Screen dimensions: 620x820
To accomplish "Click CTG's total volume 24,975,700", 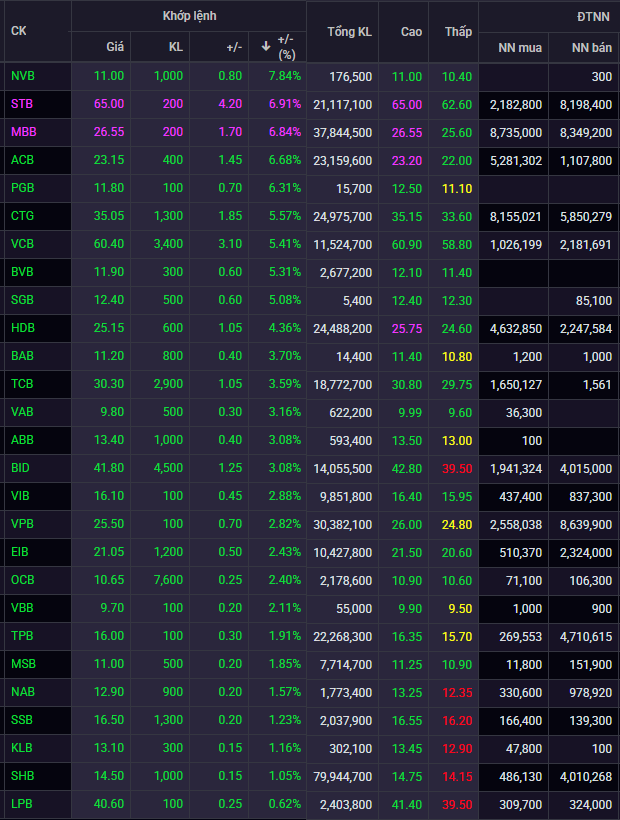I will (345, 216).
